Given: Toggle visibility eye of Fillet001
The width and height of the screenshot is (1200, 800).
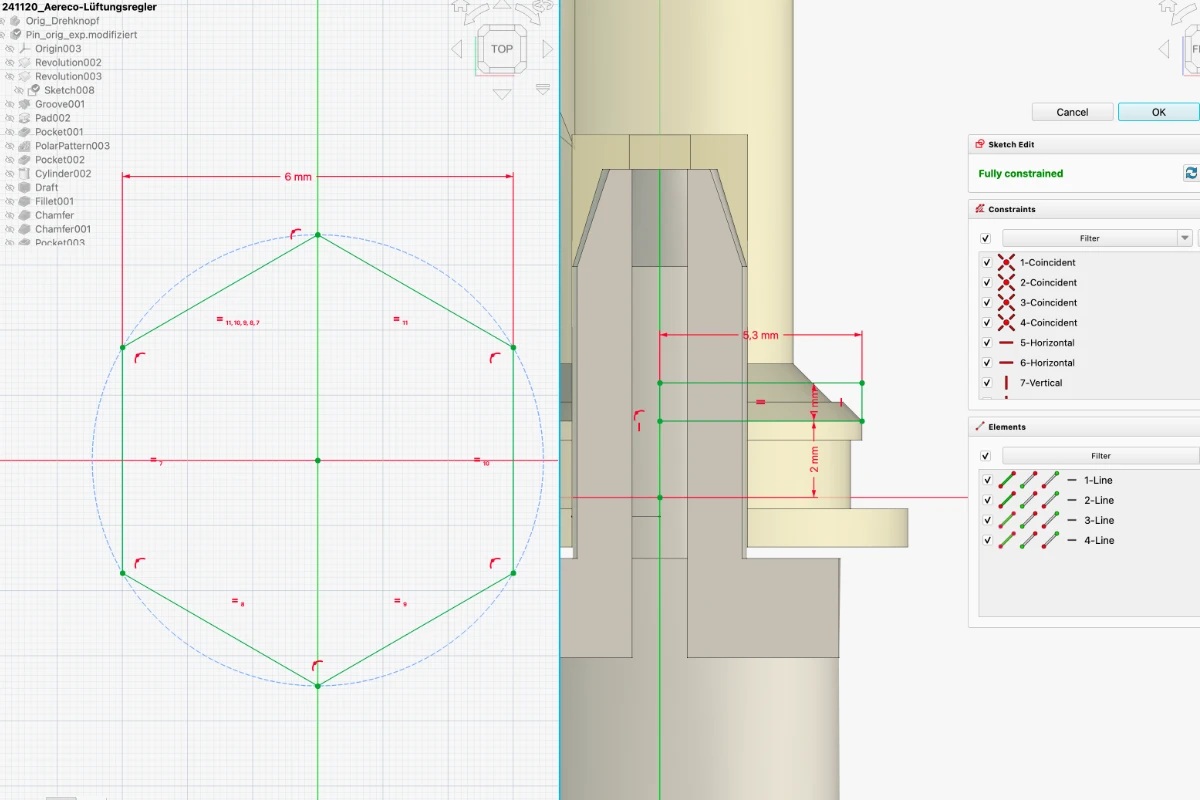Looking at the screenshot, I should (x=9, y=201).
